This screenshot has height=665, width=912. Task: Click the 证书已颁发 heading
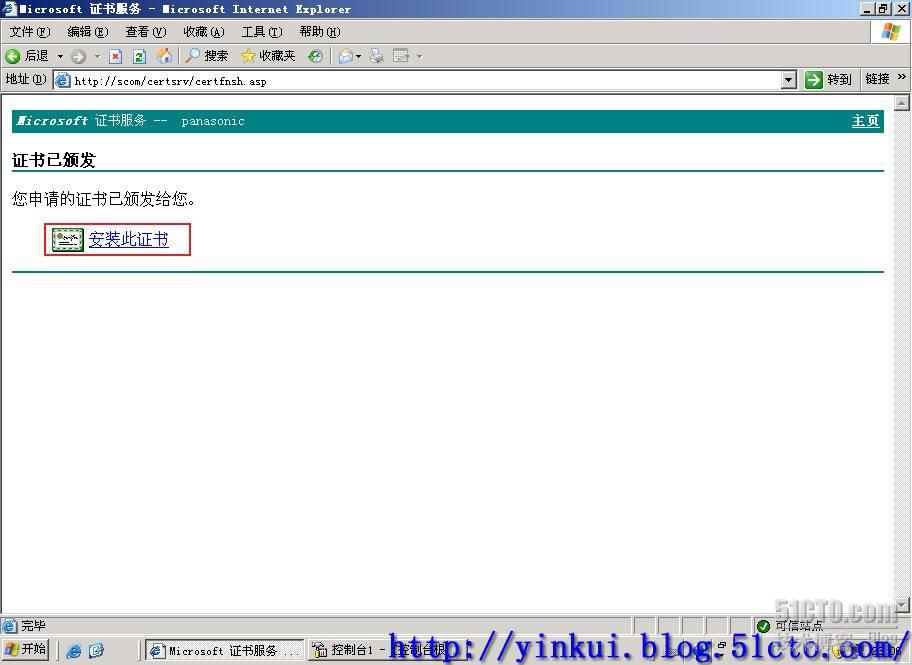54,160
